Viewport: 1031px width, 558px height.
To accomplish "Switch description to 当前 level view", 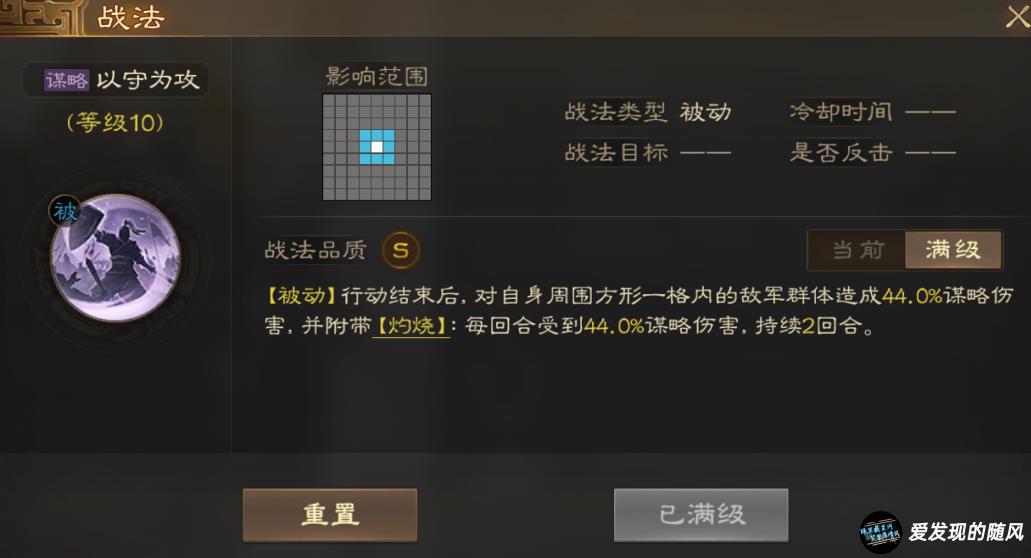I will [x=857, y=250].
